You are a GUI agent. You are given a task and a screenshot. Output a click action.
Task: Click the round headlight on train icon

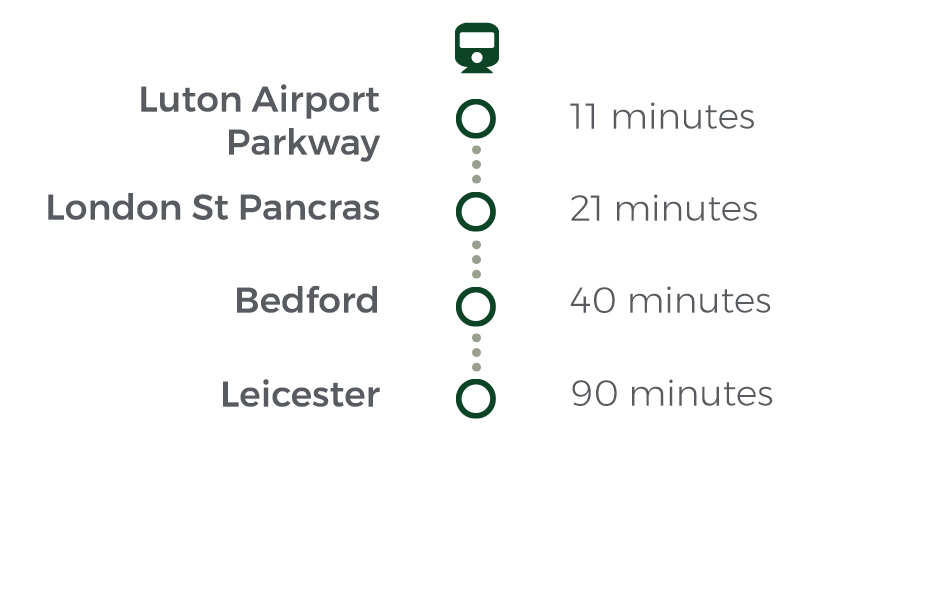(477, 58)
